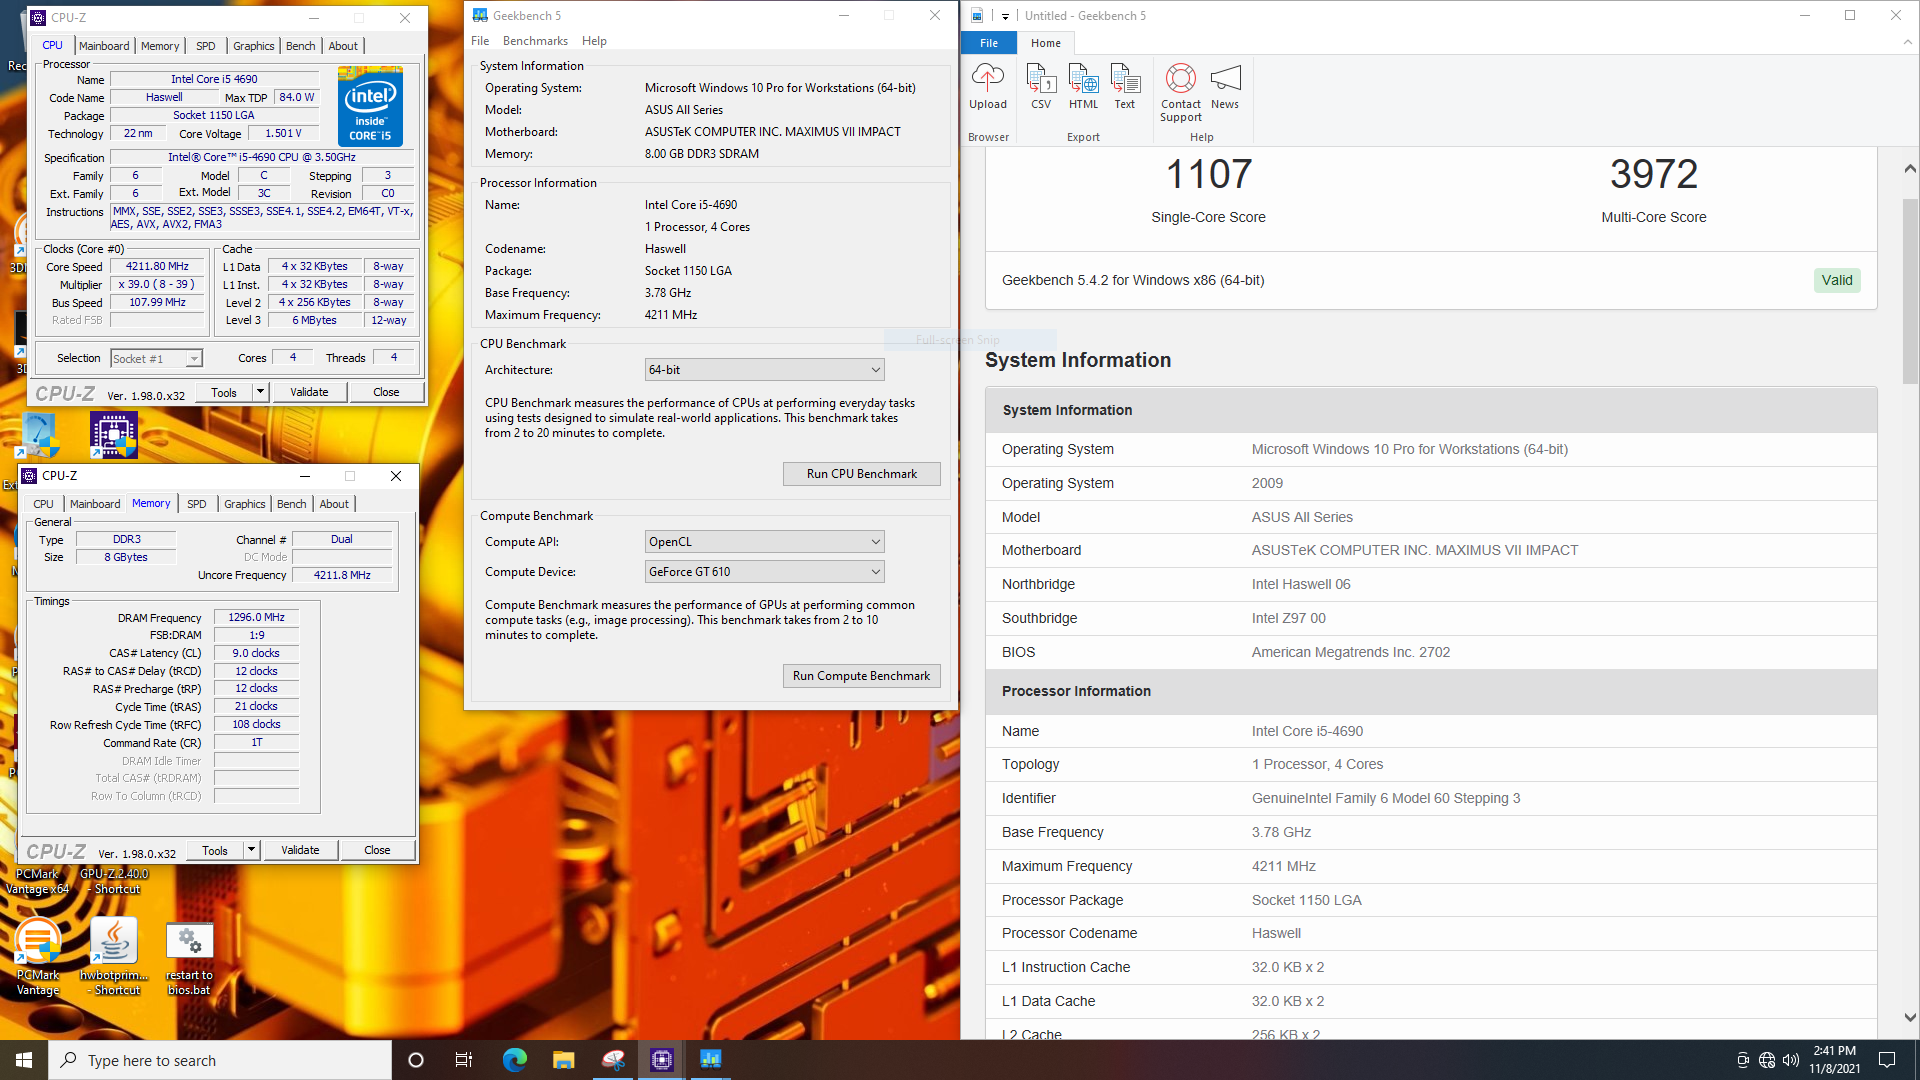Click the results window vertical scrollbar thumb
This screenshot has height=1080, width=1920.
[x=1909, y=290]
